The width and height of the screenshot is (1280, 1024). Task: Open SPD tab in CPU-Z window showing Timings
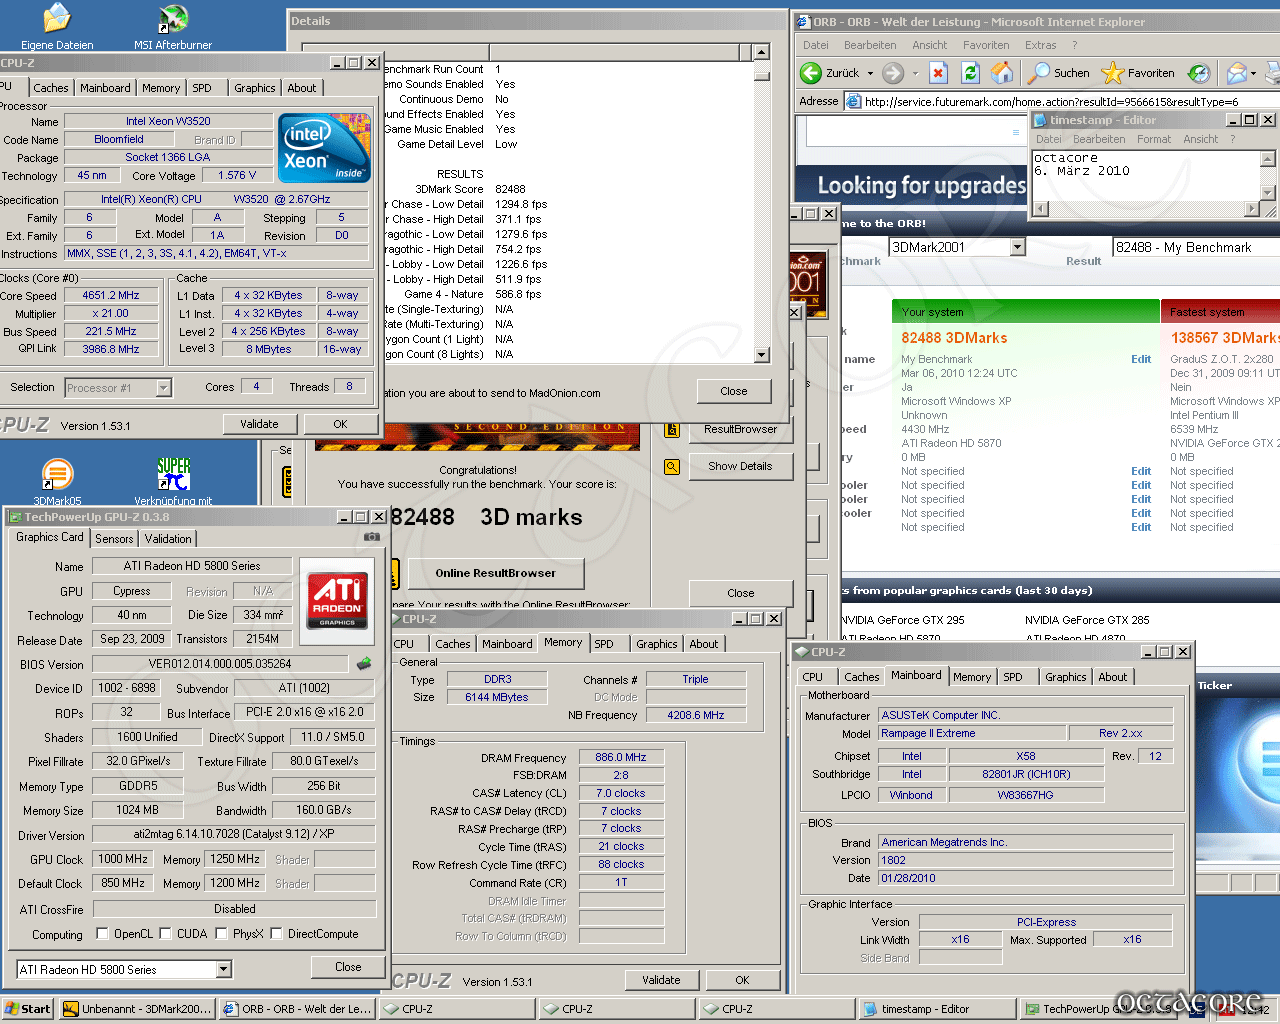click(604, 644)
